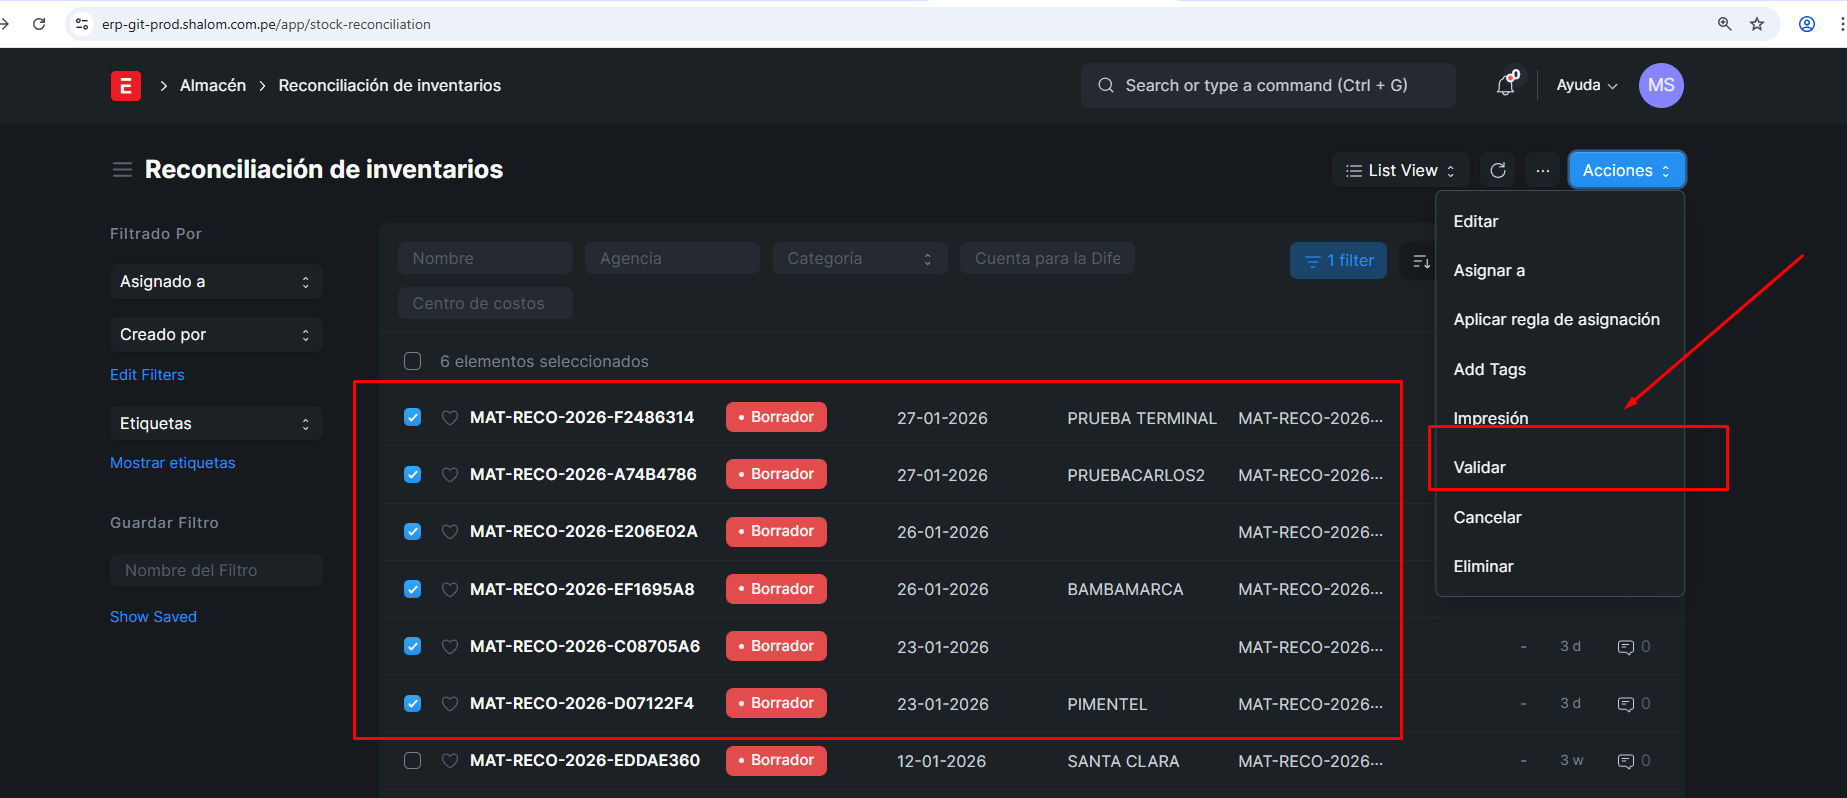This screenshot has height=798, width=1847.
Task: Select Validar from the Acciones menu
Action: tap(1479, 468)
